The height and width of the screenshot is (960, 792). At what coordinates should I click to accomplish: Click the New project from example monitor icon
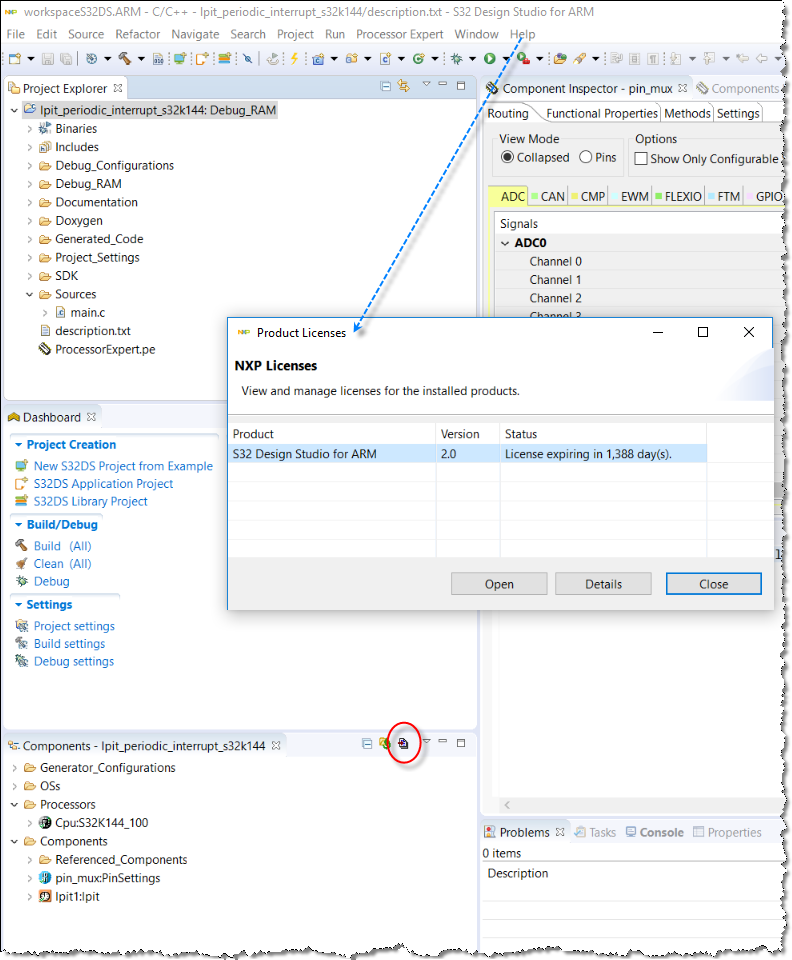pyautogui.click(x=180, y=59)
